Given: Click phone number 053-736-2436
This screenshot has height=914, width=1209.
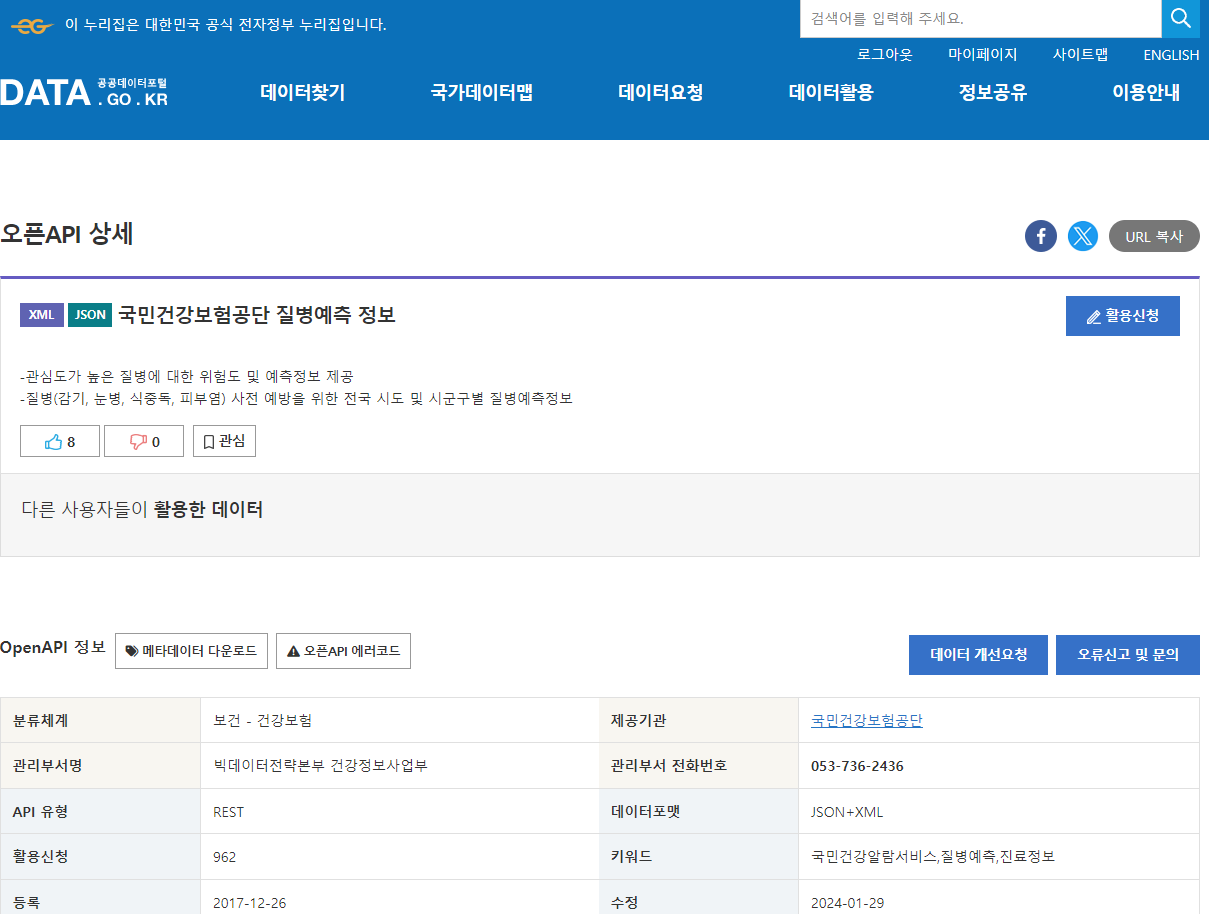Looking at the screenshot, I should point(857,766).
